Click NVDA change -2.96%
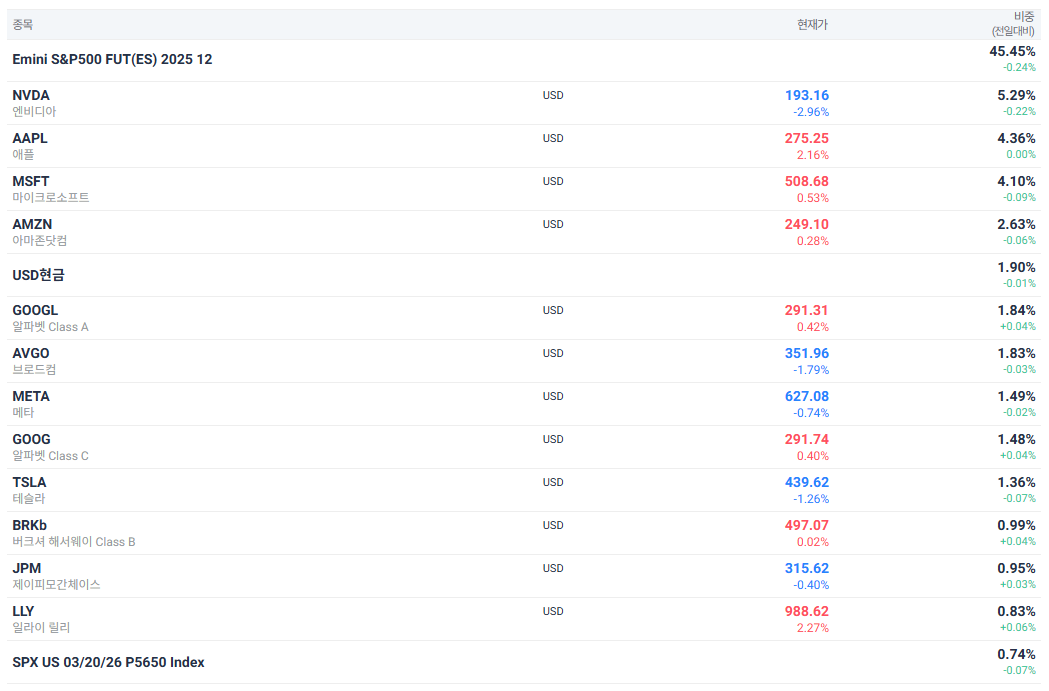This screenshot has width=1049, height=691. point(811,112)
